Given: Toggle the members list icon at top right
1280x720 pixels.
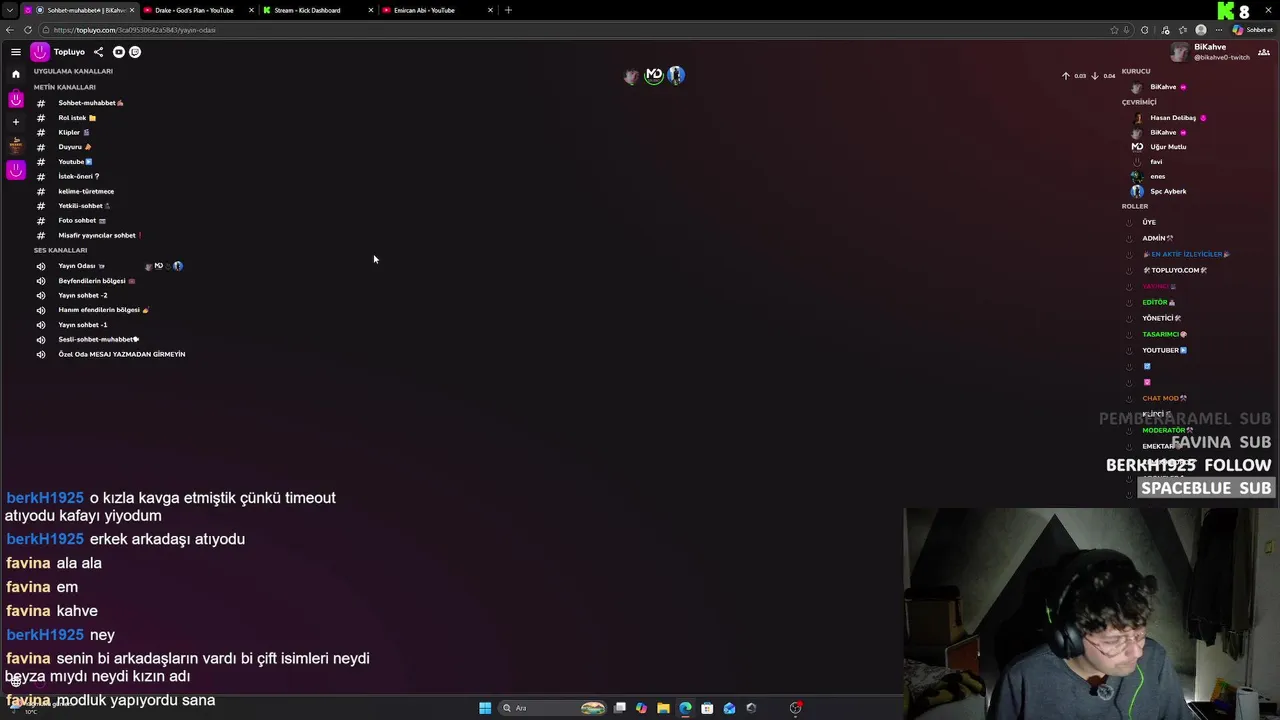Looking at the screenshot, I should (1264, 52).
